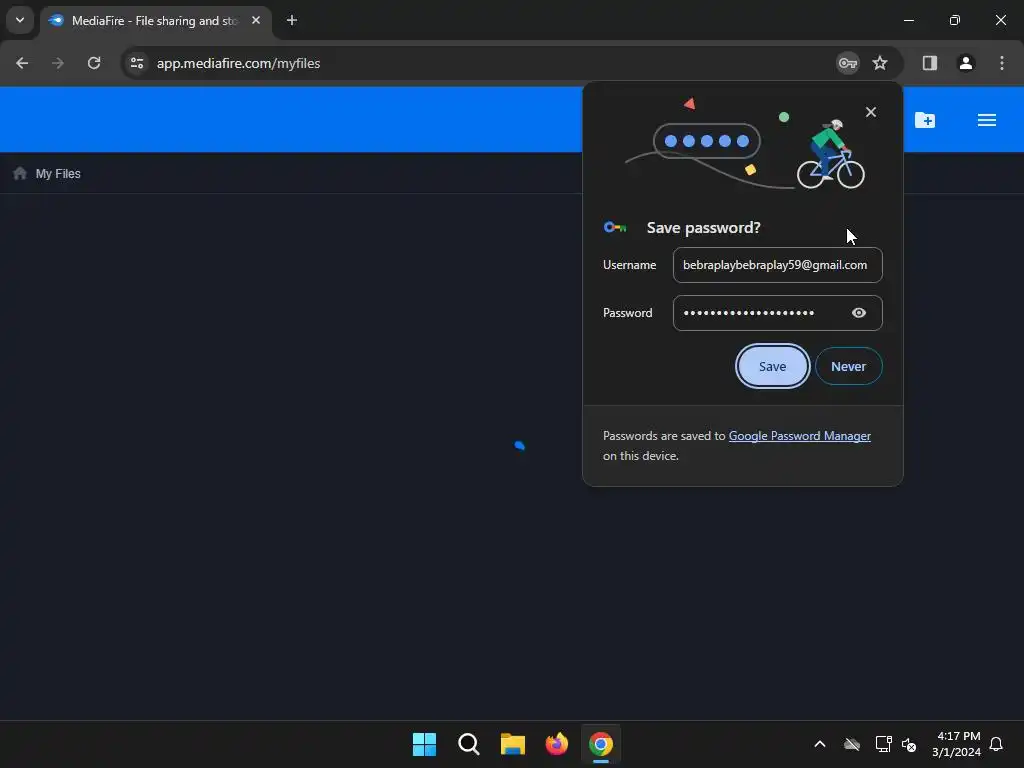
Task: Open File Explorer from taskbar
Action: pos(513,744)
